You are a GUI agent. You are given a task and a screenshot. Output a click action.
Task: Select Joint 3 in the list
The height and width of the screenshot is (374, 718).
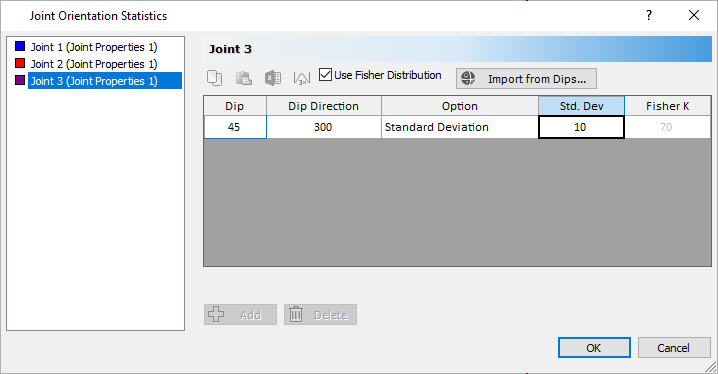[x=105, y=81]
